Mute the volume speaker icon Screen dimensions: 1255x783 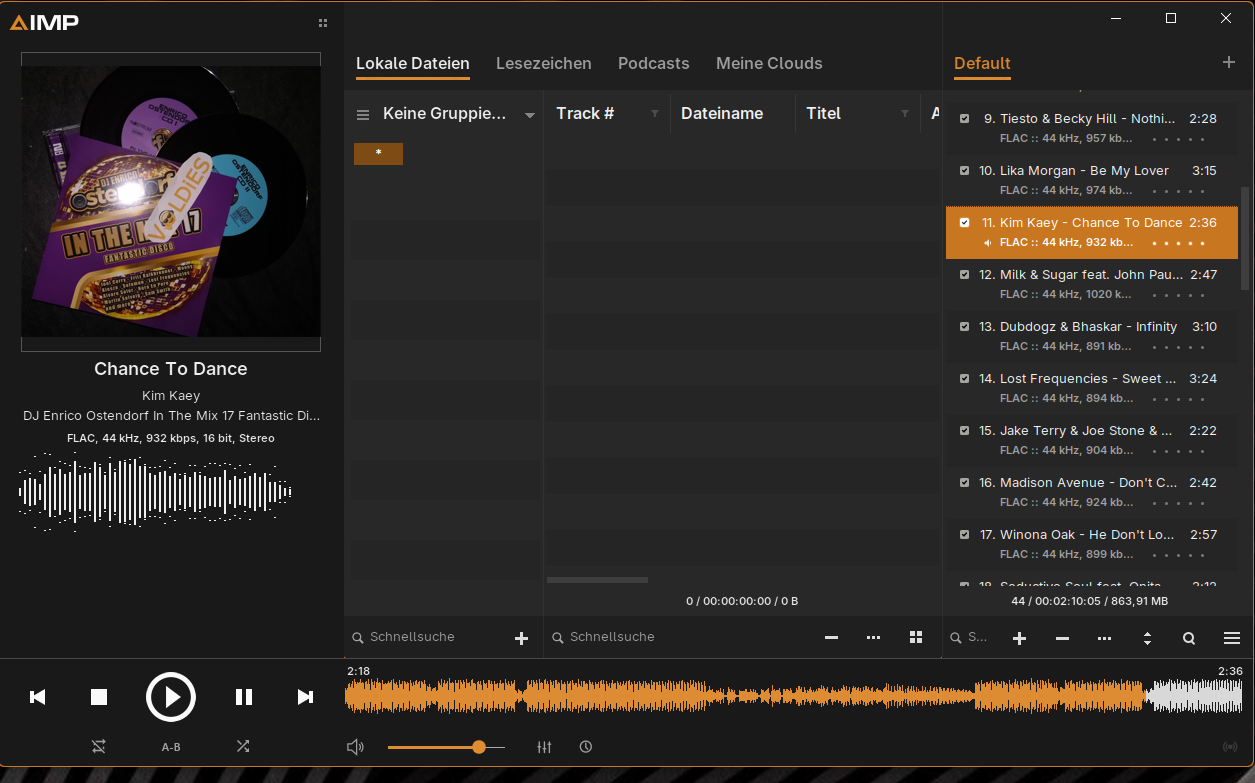(x=355, y=747)
